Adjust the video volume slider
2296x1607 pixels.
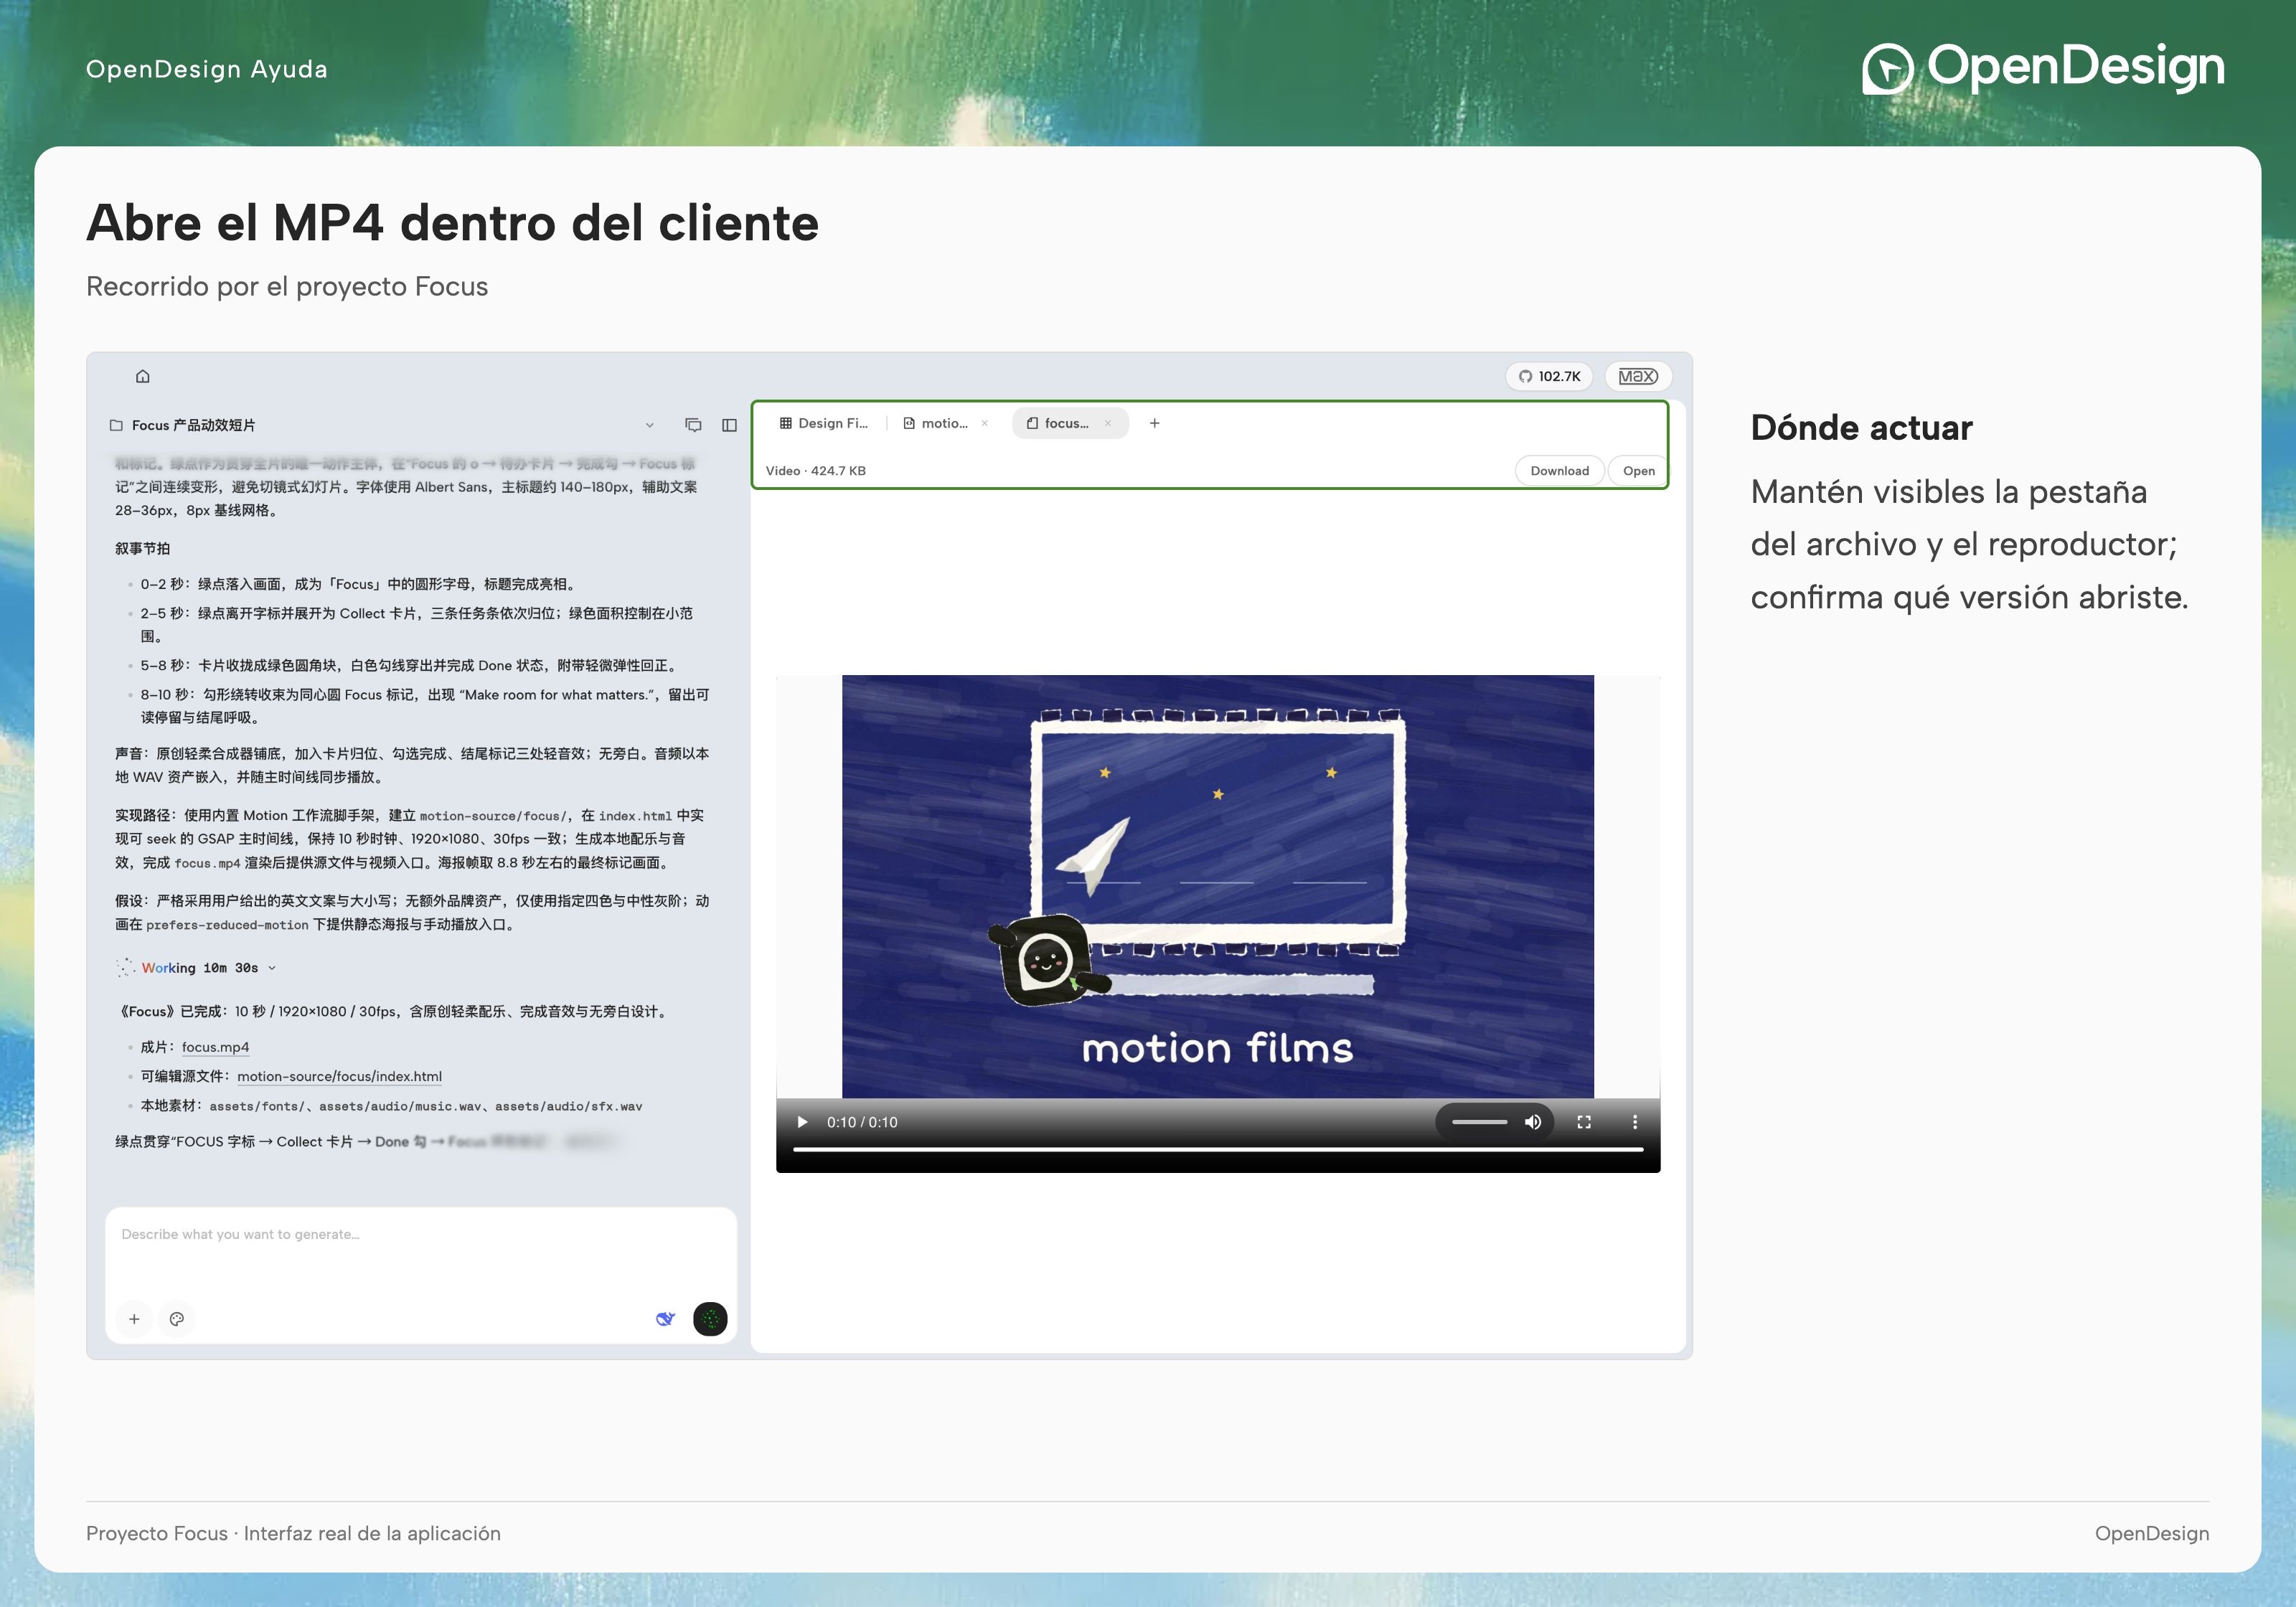click(1479, 1122)
